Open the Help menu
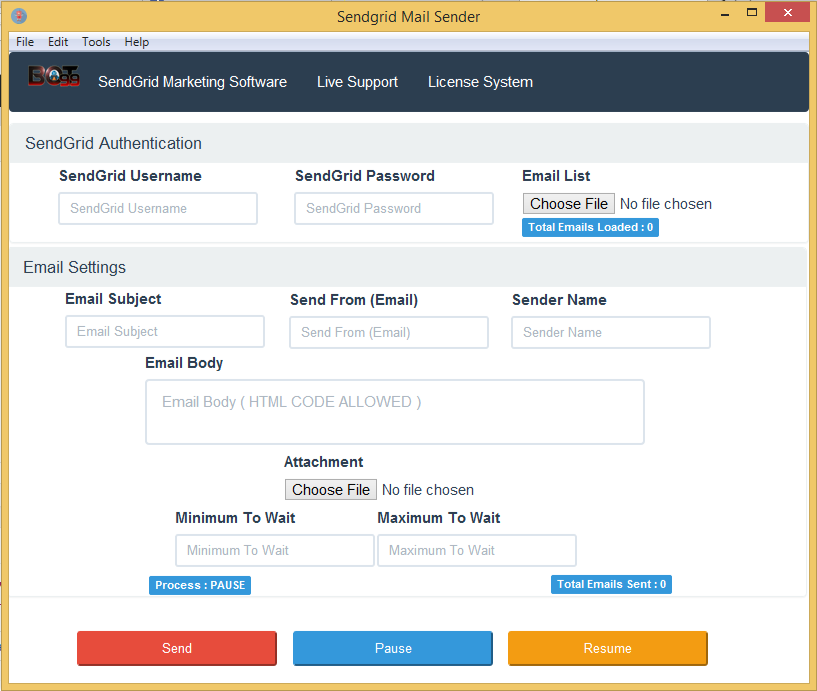Screen dimensions: 817x691 (x=137, y=42)
